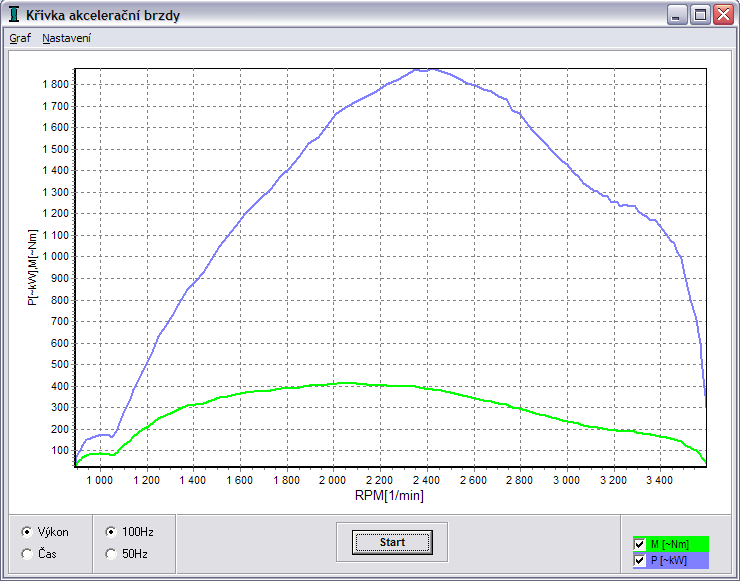Screen dimensions: 741x581
Task: Click the 100 value on the vertical axis
Action: point(60,451)
